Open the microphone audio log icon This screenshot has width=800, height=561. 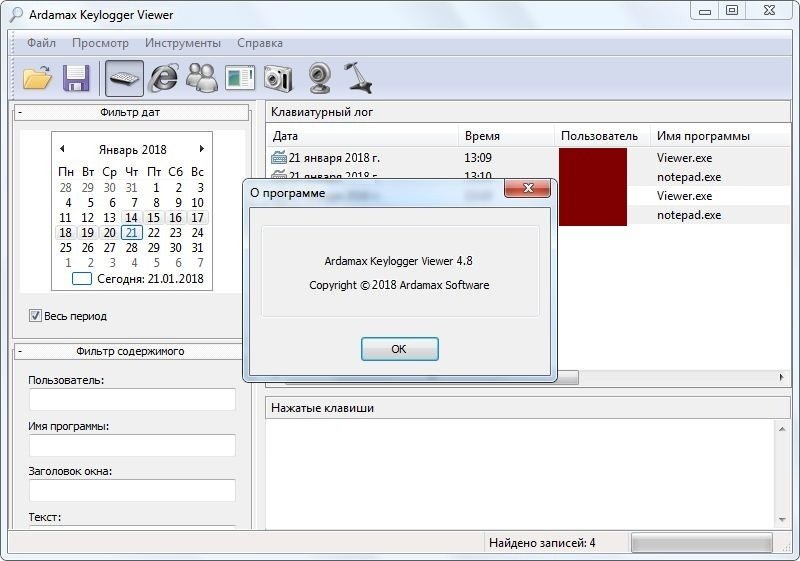358,78
